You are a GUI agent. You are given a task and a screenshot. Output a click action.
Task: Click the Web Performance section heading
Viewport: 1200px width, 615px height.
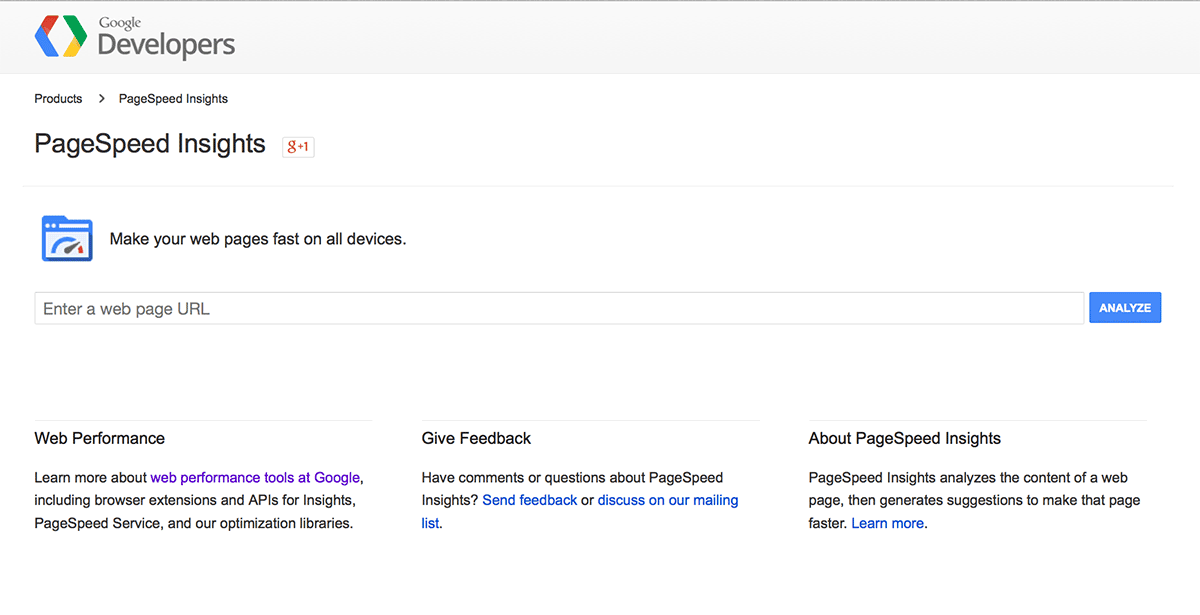(x=100, y=438)
